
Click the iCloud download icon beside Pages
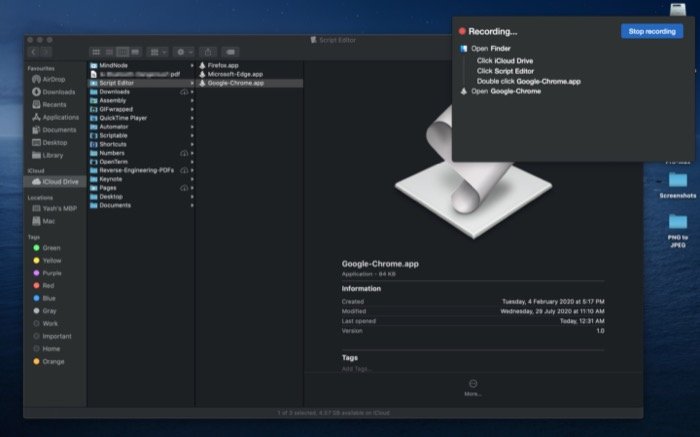point(184,188)
